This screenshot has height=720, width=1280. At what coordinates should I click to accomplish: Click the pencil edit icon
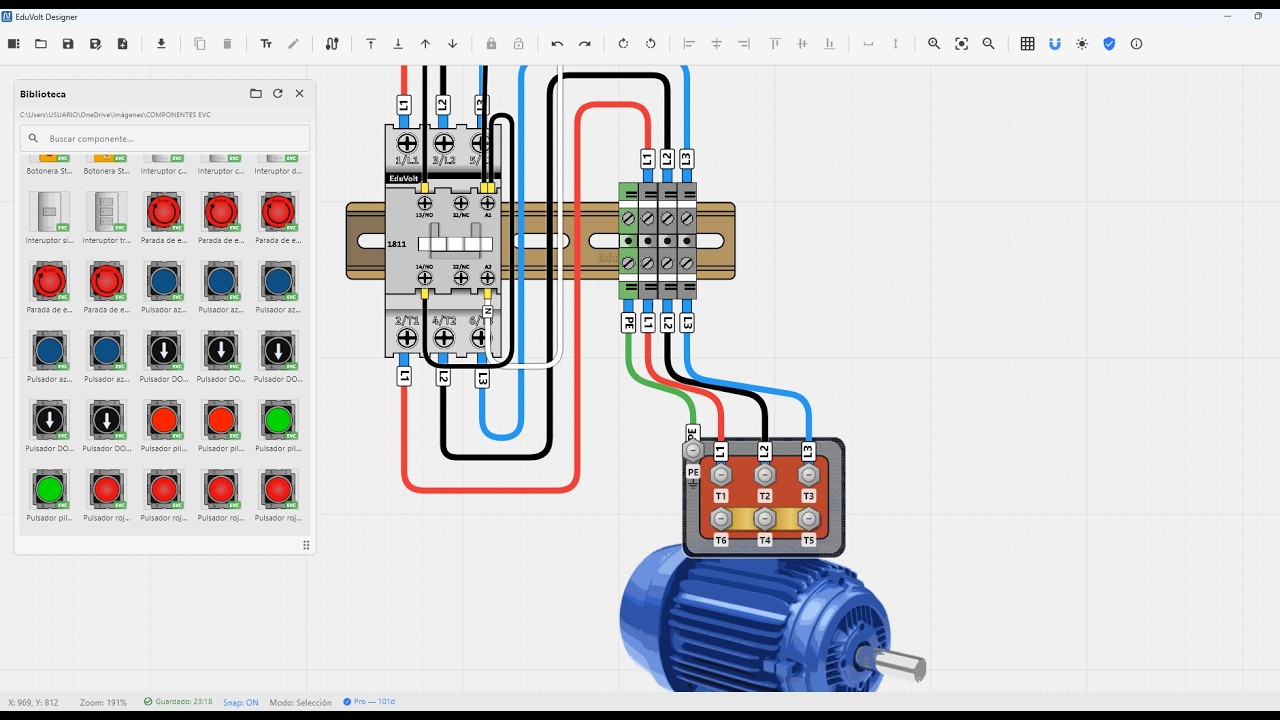pos(293,44)
